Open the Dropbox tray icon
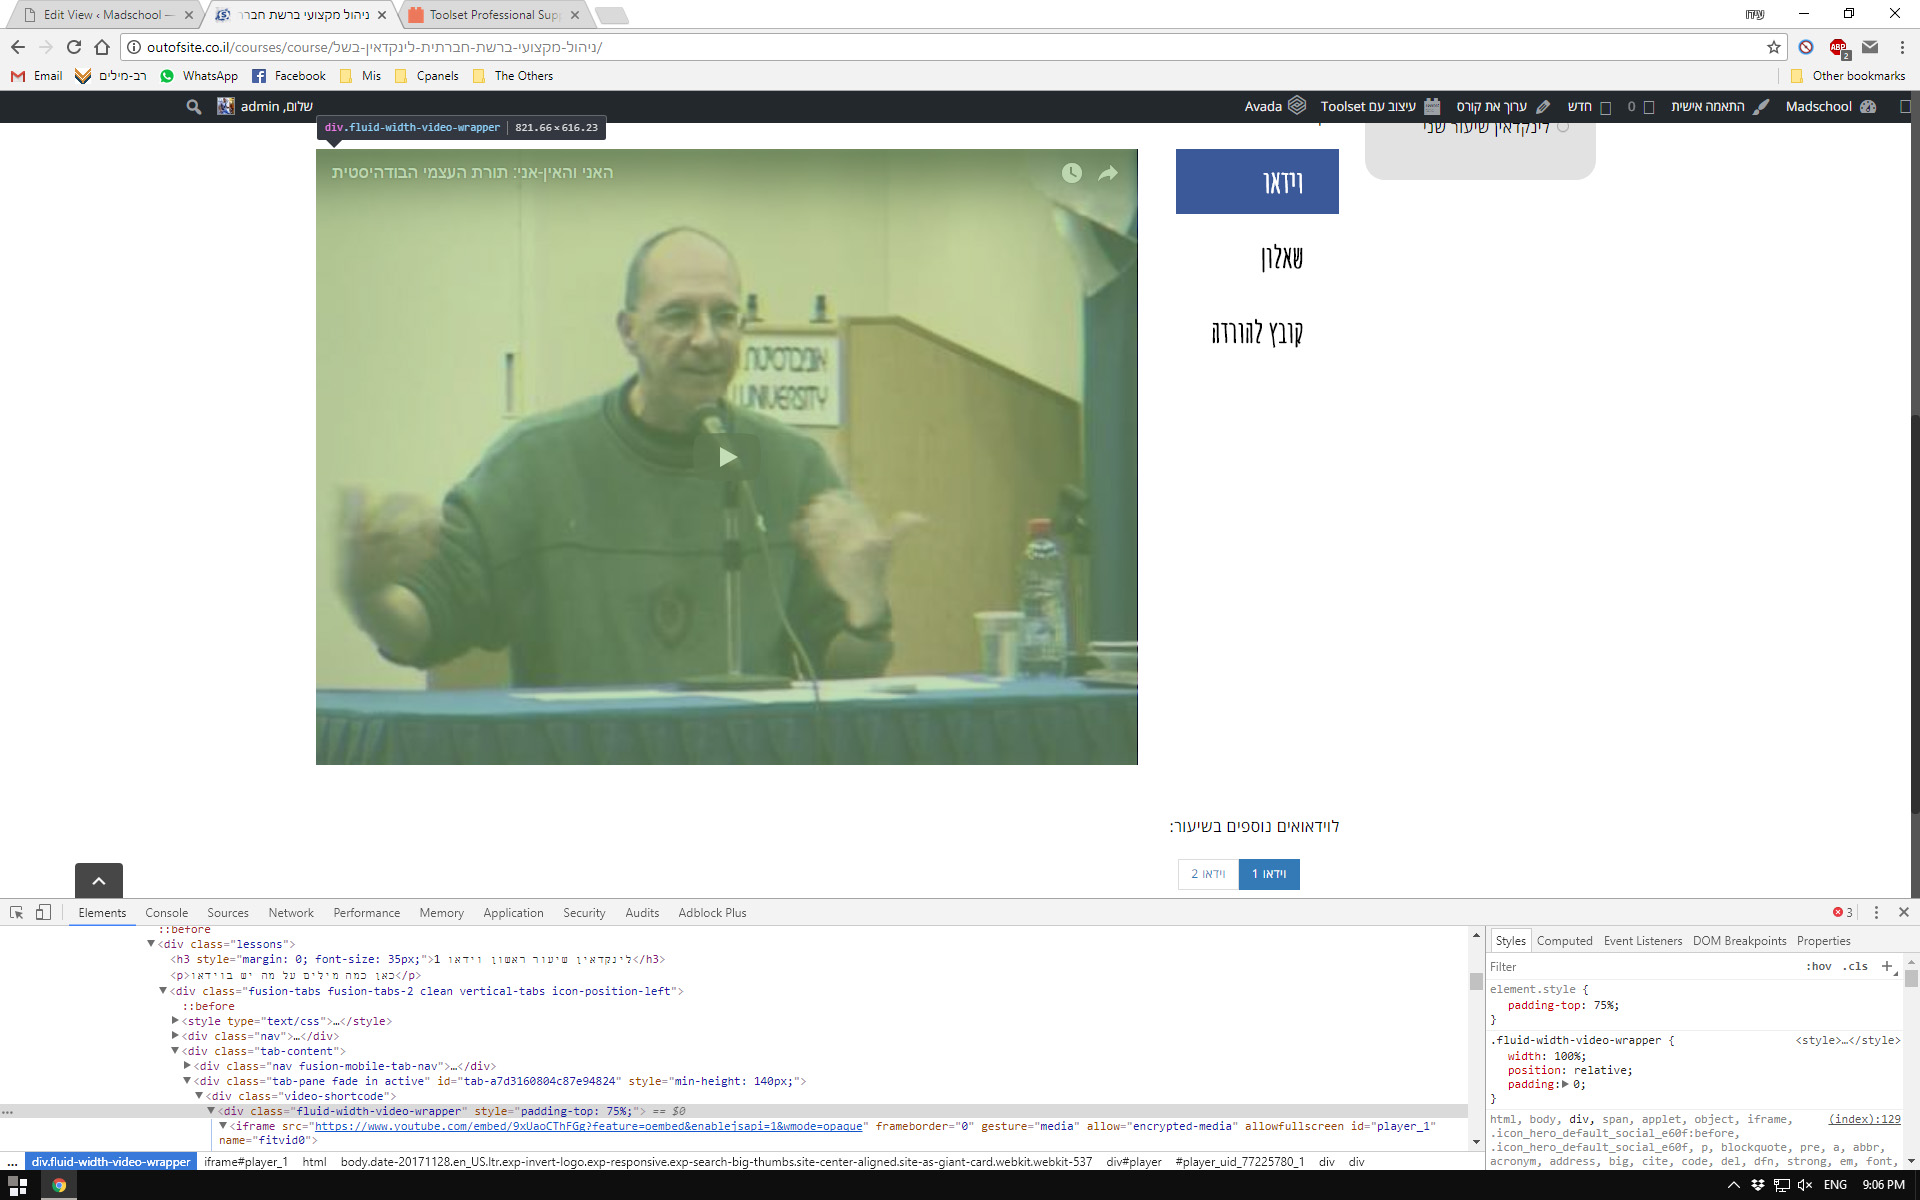Image resolution: width=1920 pixels, height=1200 pixels. [x=1757, y=1185]
